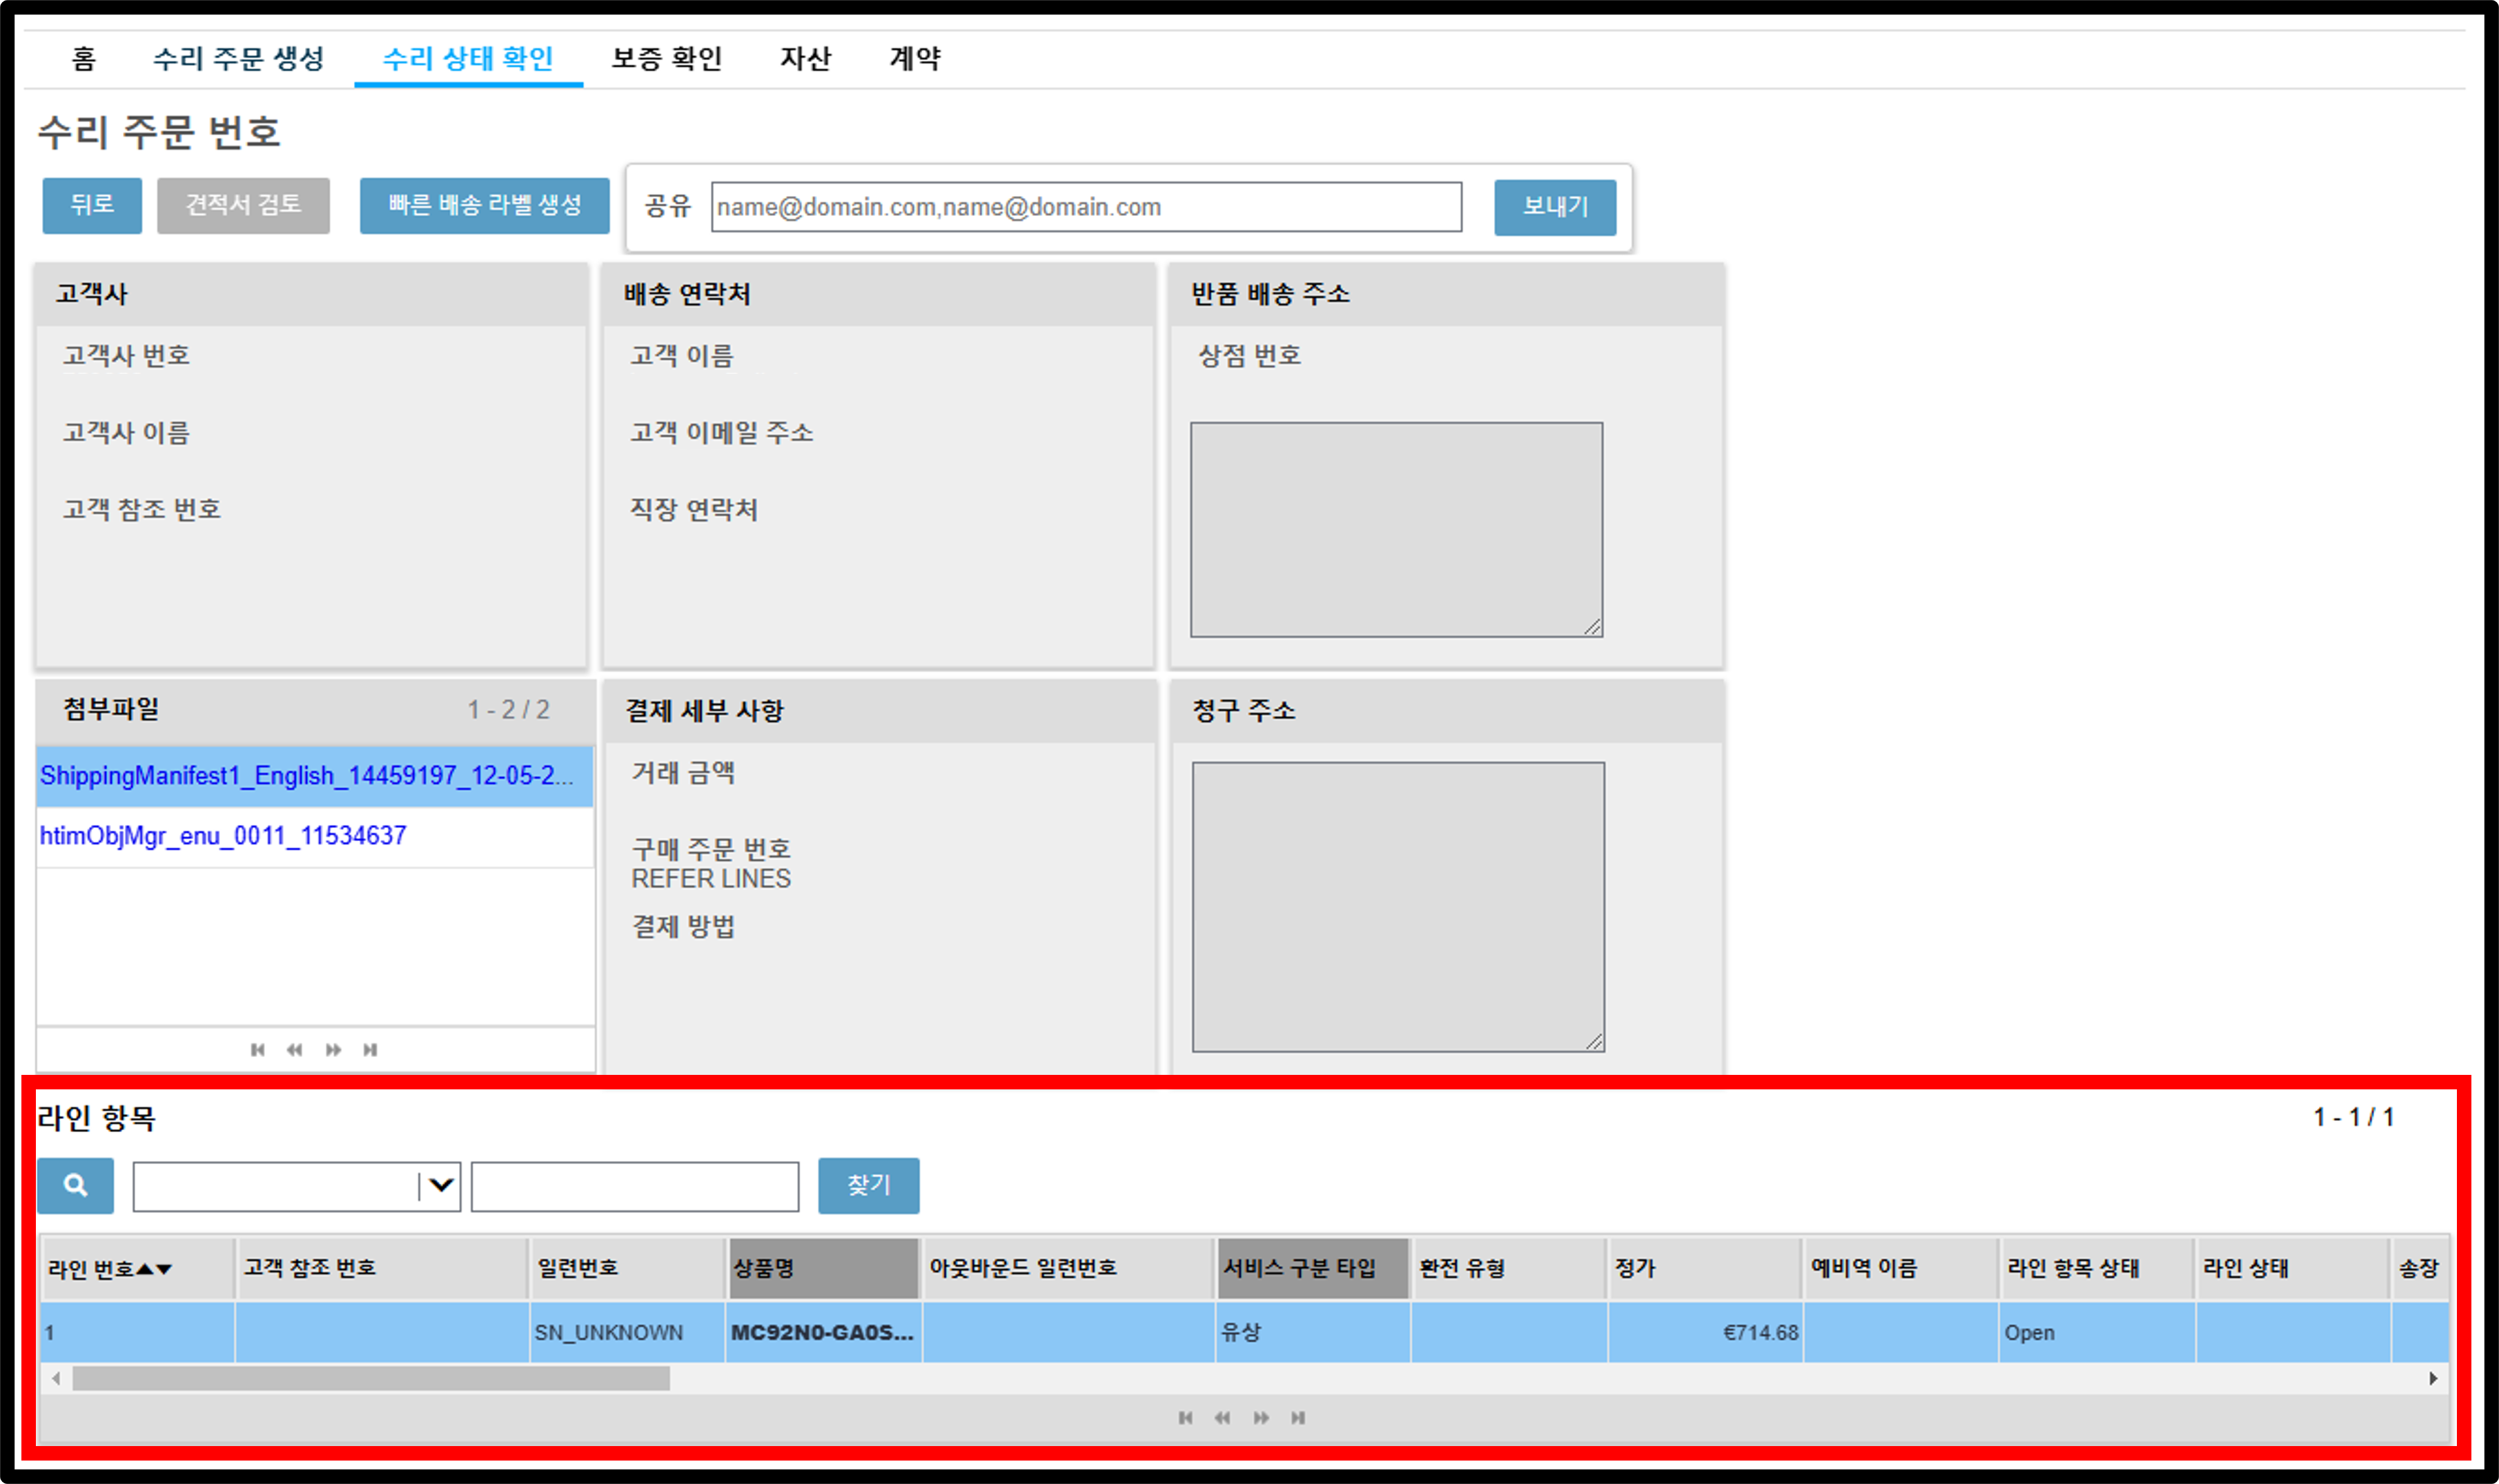
Task: Go to previous page of attachments list
Action: [x=294, y=1049]
